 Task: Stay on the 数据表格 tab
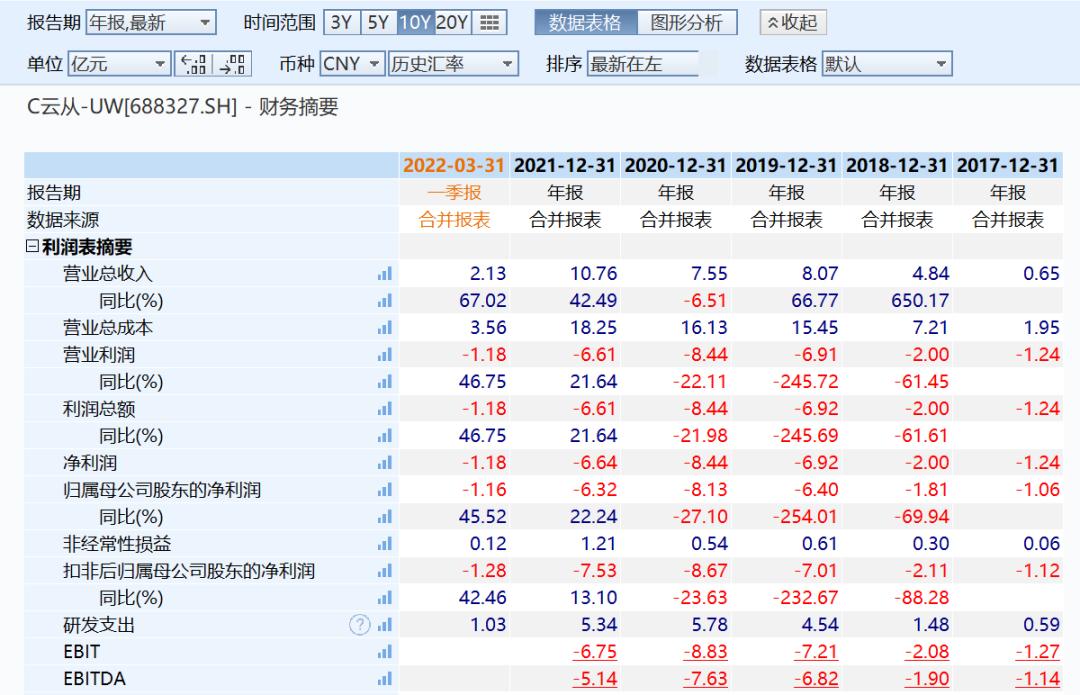585,22
